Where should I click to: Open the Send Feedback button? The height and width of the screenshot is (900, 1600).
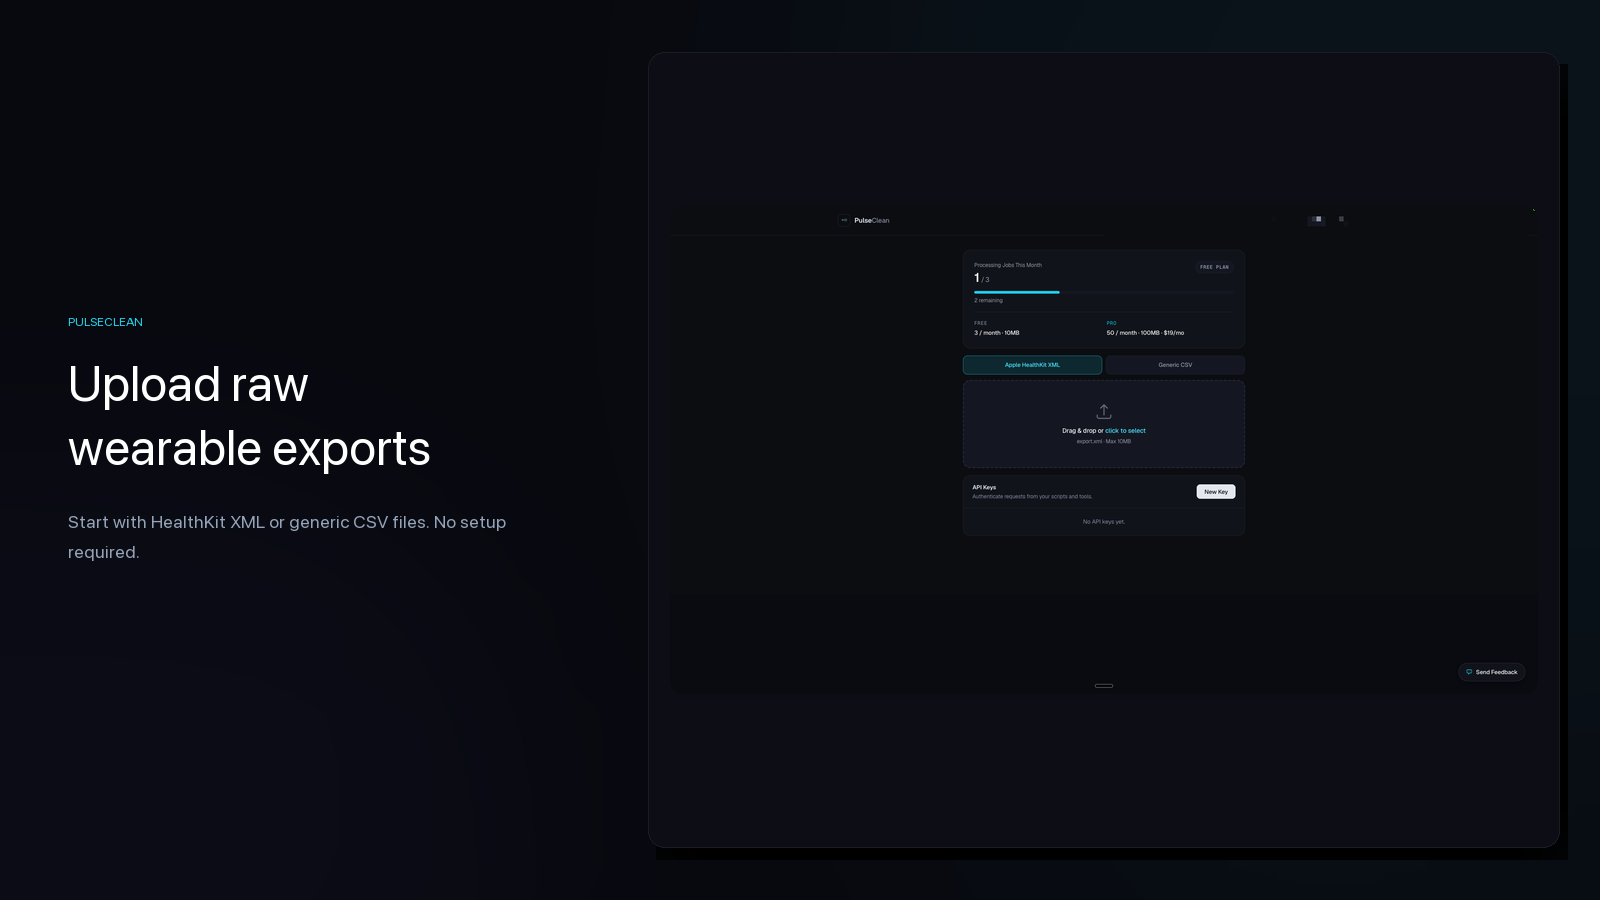1492,672
